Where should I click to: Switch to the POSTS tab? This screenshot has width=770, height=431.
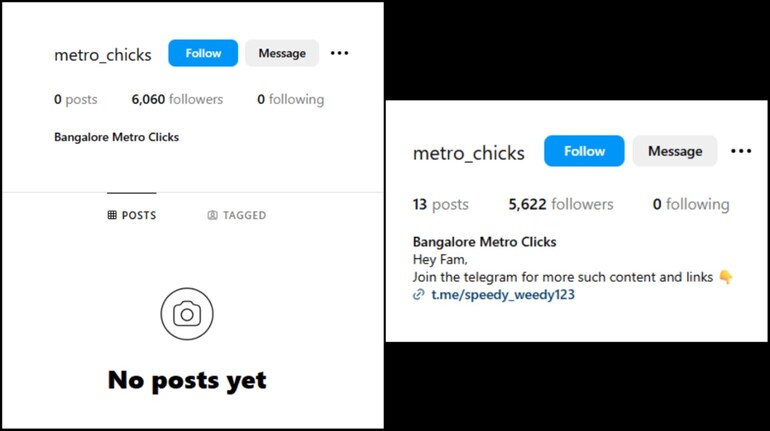pyautogui.click(x=132, y=215)
